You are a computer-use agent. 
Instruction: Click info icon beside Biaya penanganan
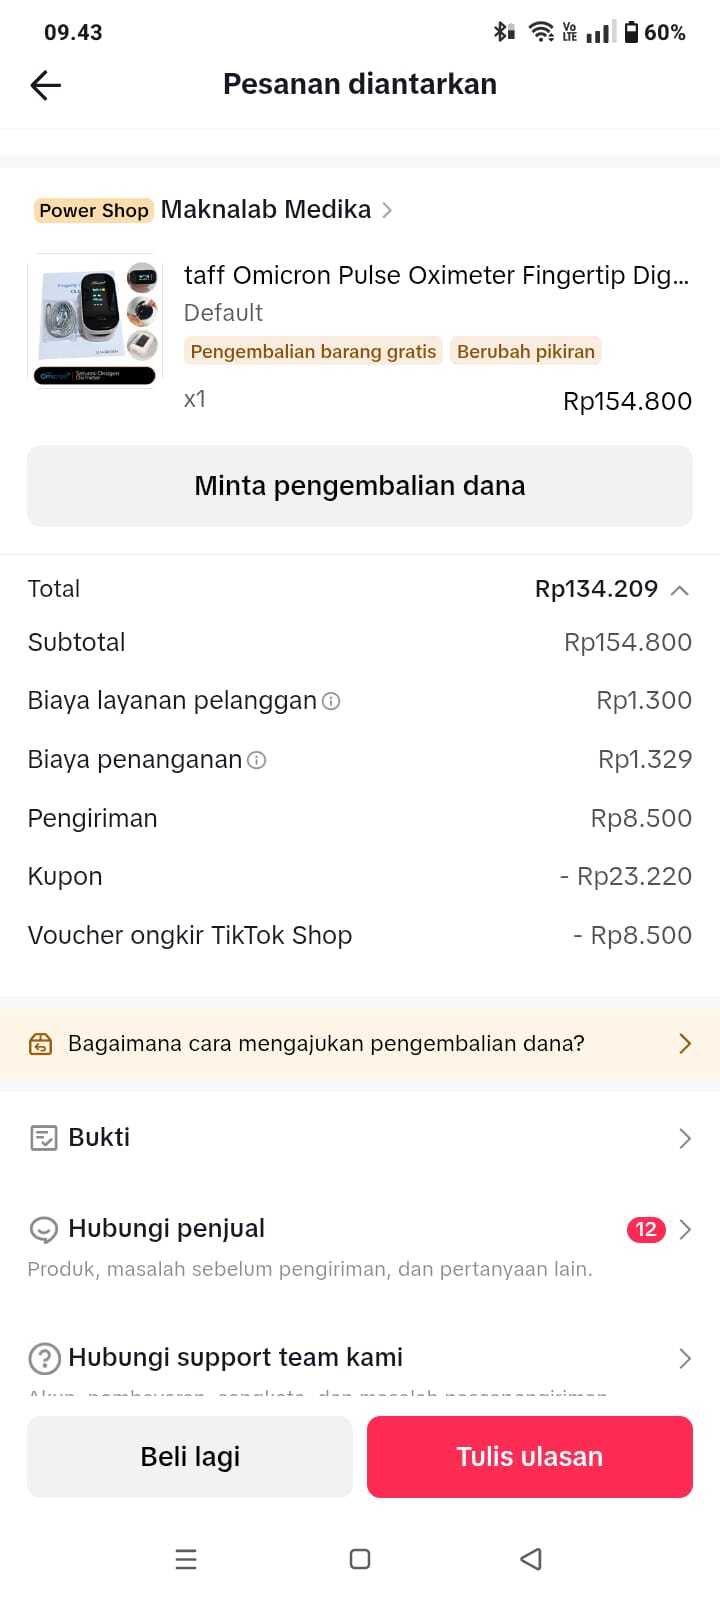[257, 760]
